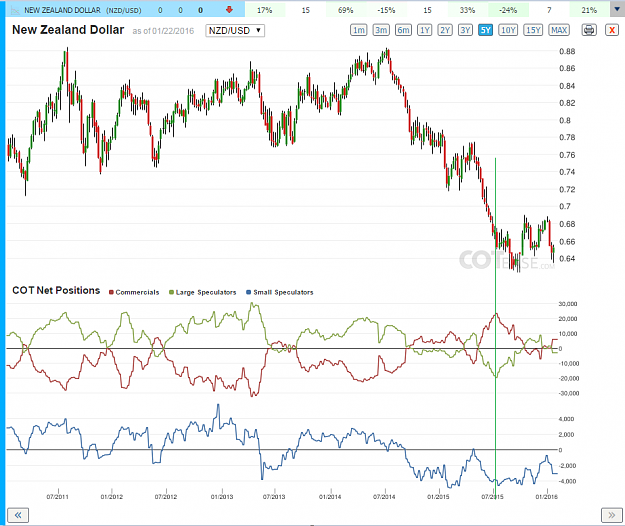
Task: Click the 01/2016 x-axis date label
Action: point(546,497)
